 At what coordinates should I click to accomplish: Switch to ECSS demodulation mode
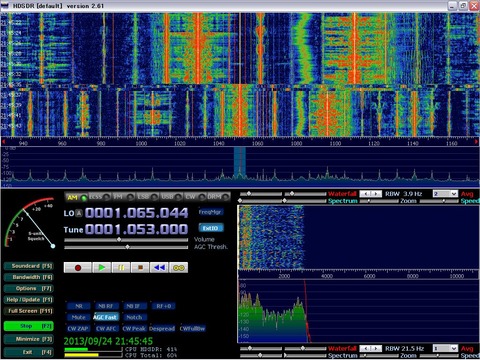click(99, 197)
